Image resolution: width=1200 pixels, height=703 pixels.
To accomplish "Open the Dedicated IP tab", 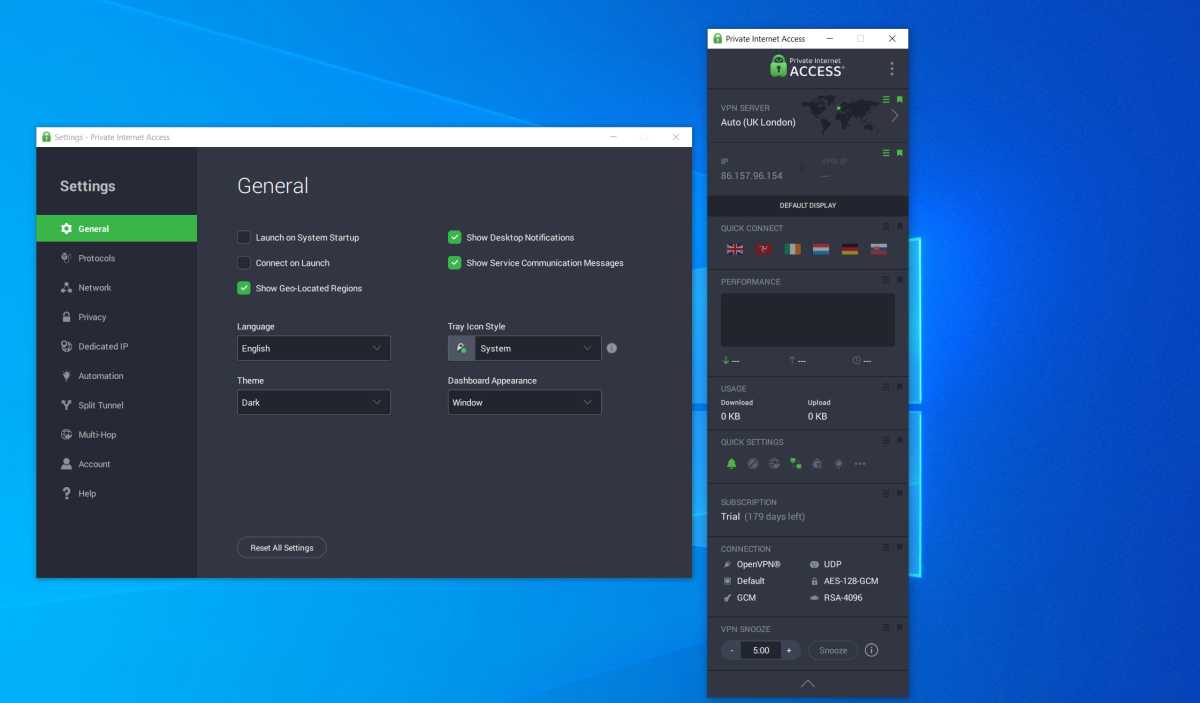I will 117,346.
